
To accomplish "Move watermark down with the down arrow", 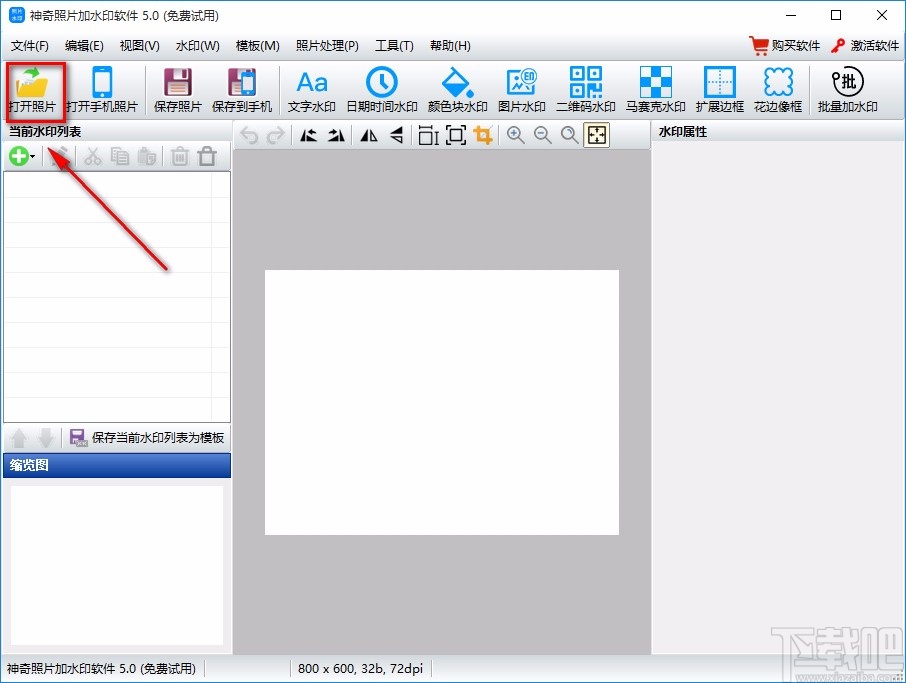I will click(46, 438).
